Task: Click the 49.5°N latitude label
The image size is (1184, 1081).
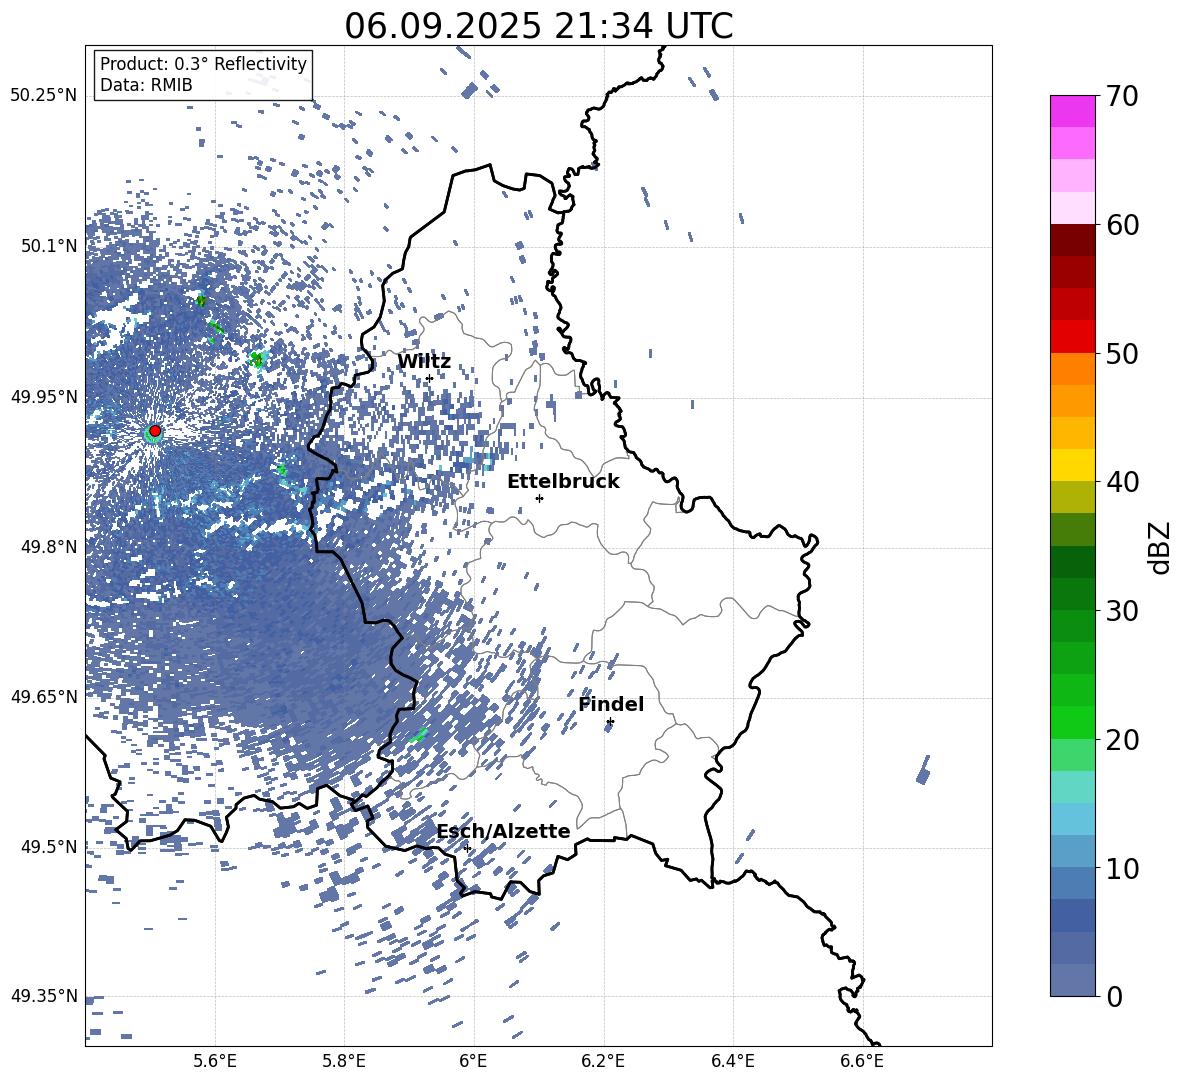Action: (48, 846)
